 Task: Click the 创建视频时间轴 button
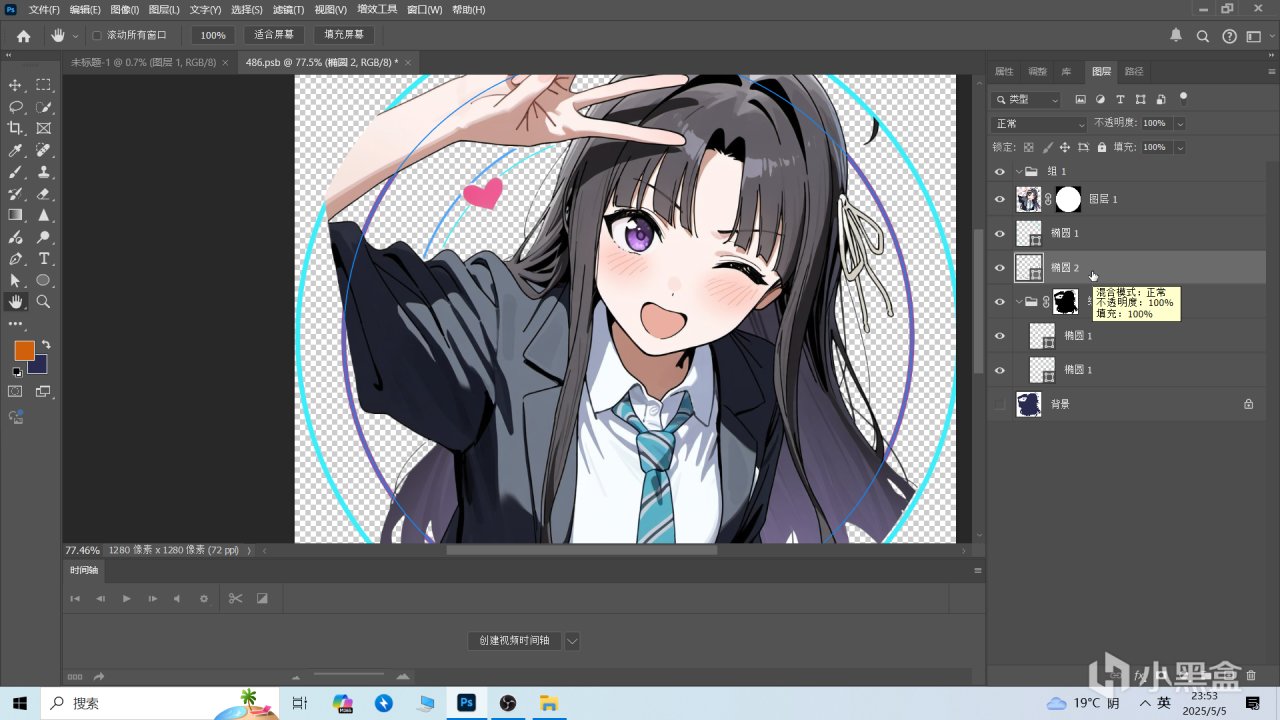(x=514, y=641)
